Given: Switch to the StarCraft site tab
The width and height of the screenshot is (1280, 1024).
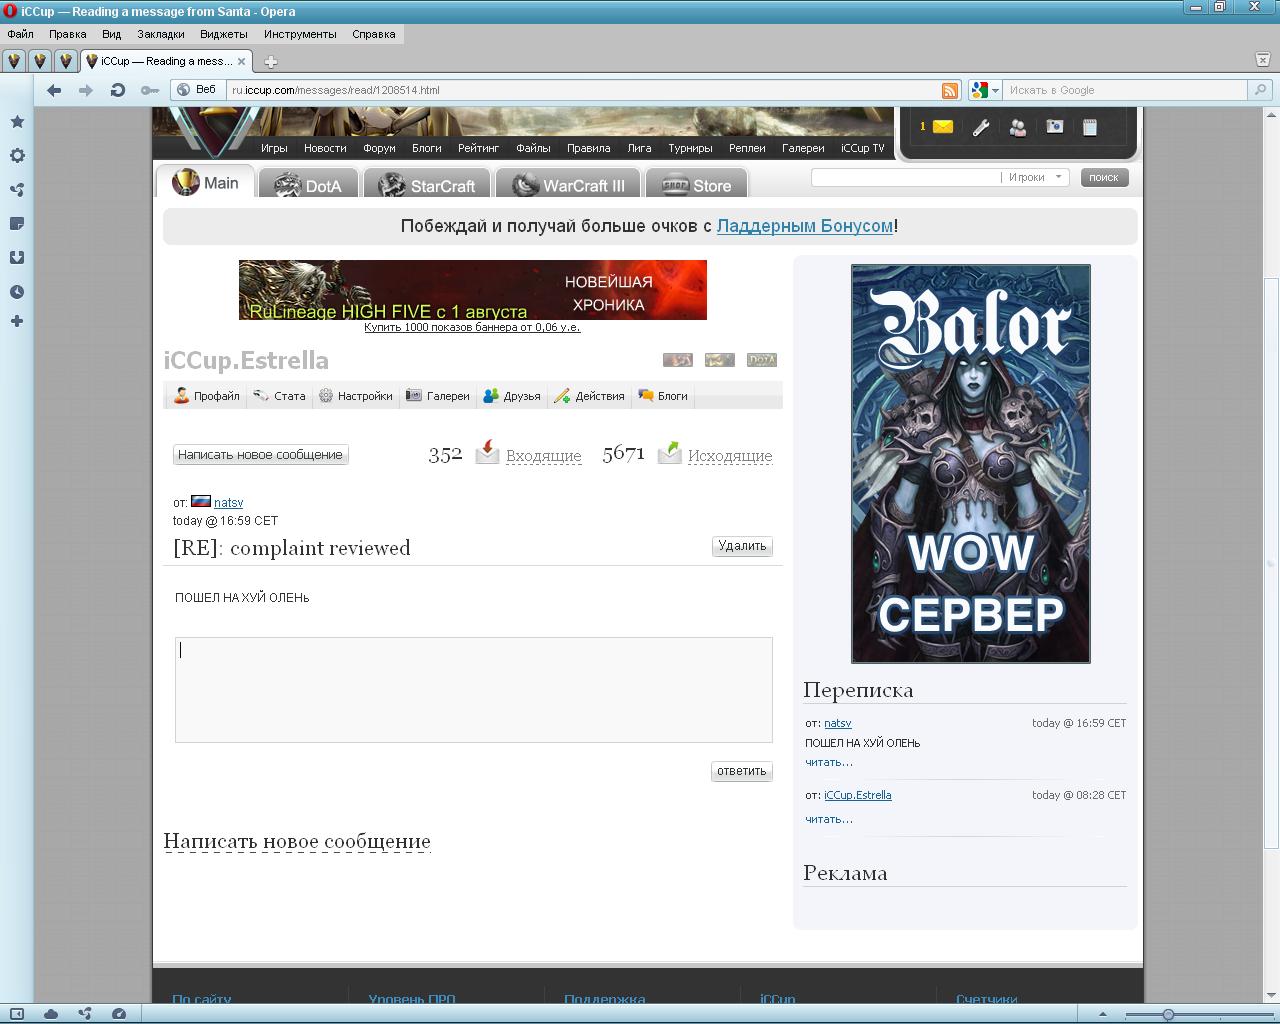Looking at the screenshot, I should coord(427,185).
